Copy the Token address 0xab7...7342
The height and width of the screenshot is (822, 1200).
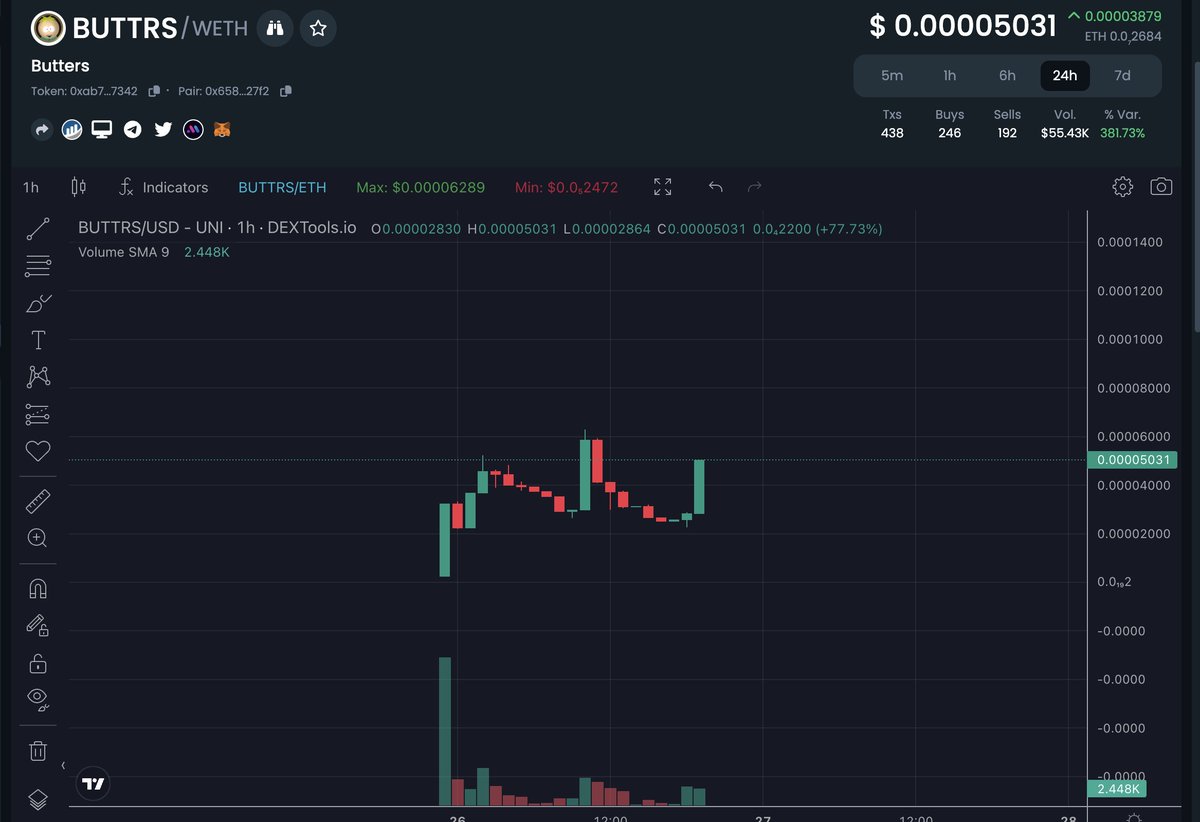[154, 91]
